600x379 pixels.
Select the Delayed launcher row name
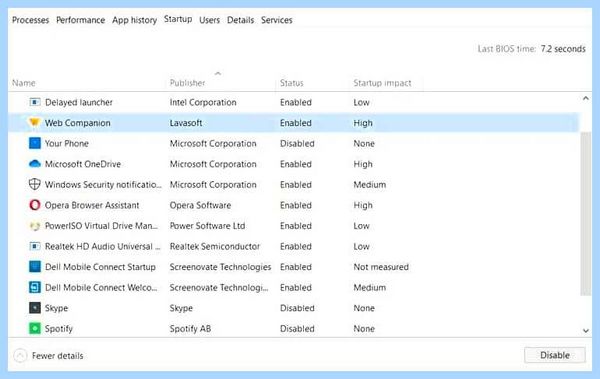tap(79, 102)
